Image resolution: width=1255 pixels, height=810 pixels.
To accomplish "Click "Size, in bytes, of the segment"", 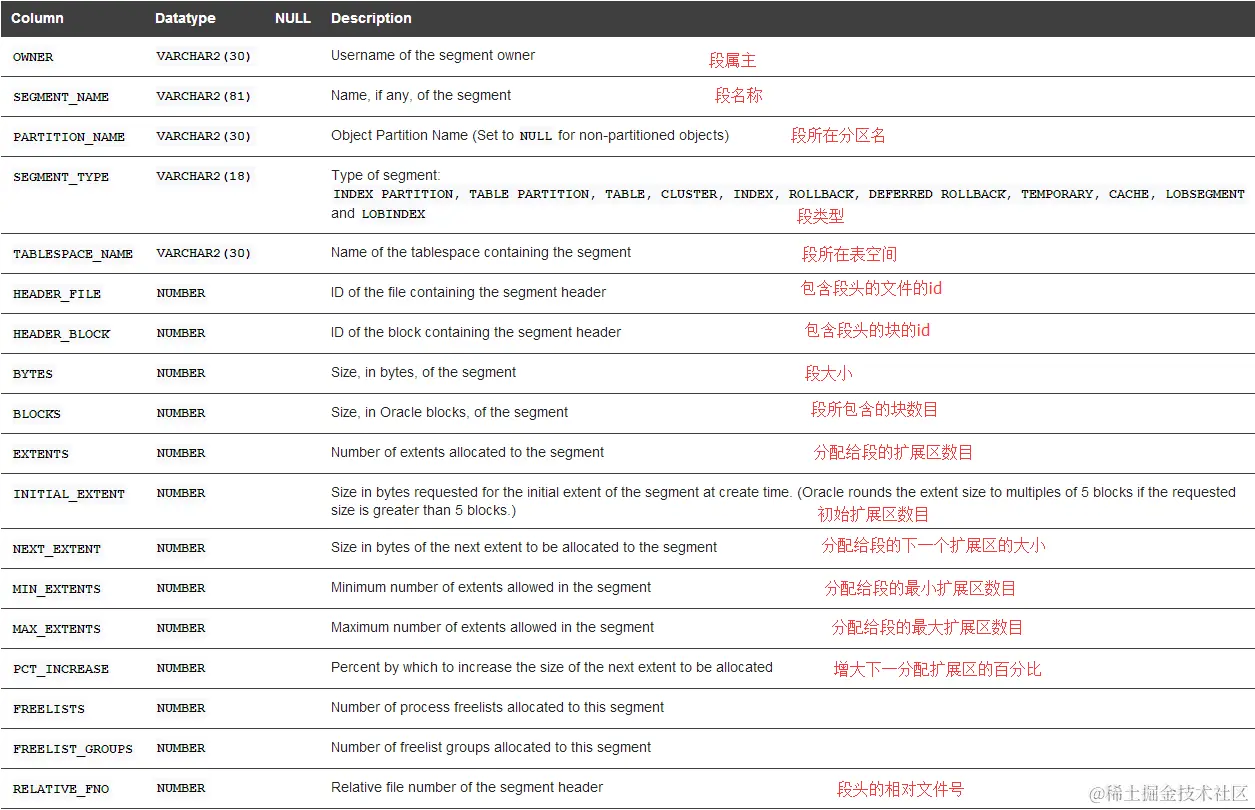I will [x=424, y=373].
